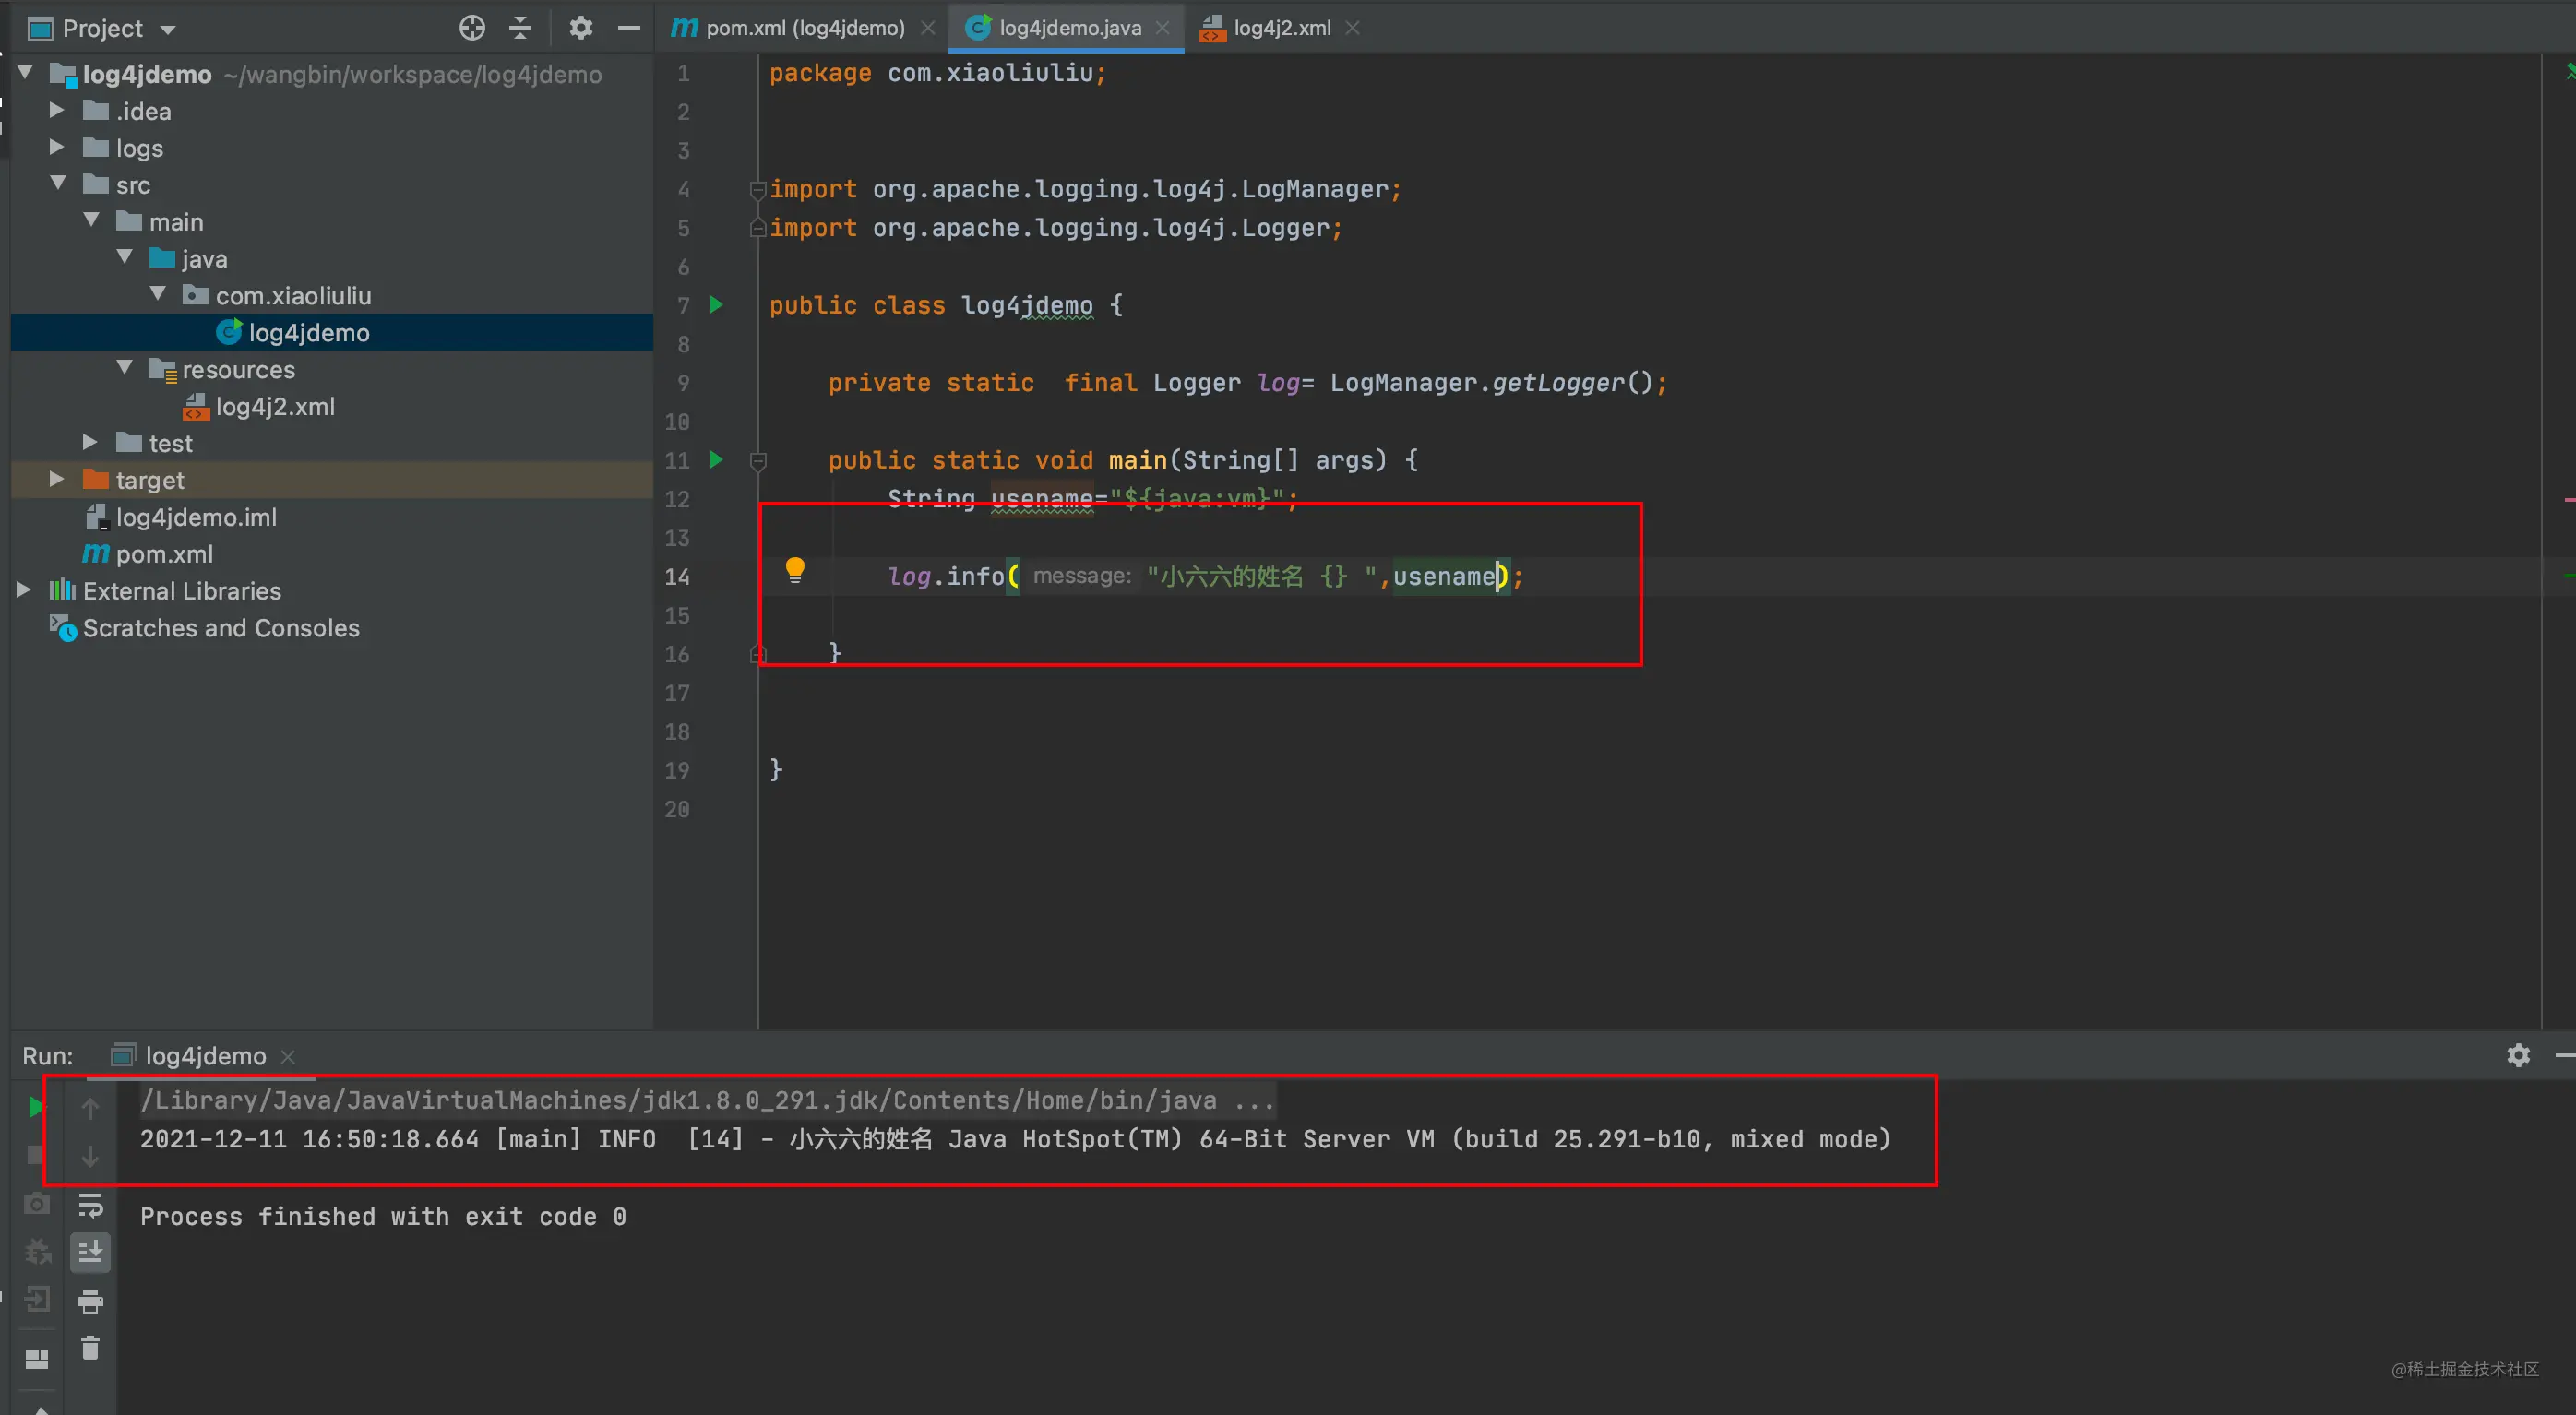Select log4j2.xml under resources
2576x1415 pixels.
coord(275,406)
